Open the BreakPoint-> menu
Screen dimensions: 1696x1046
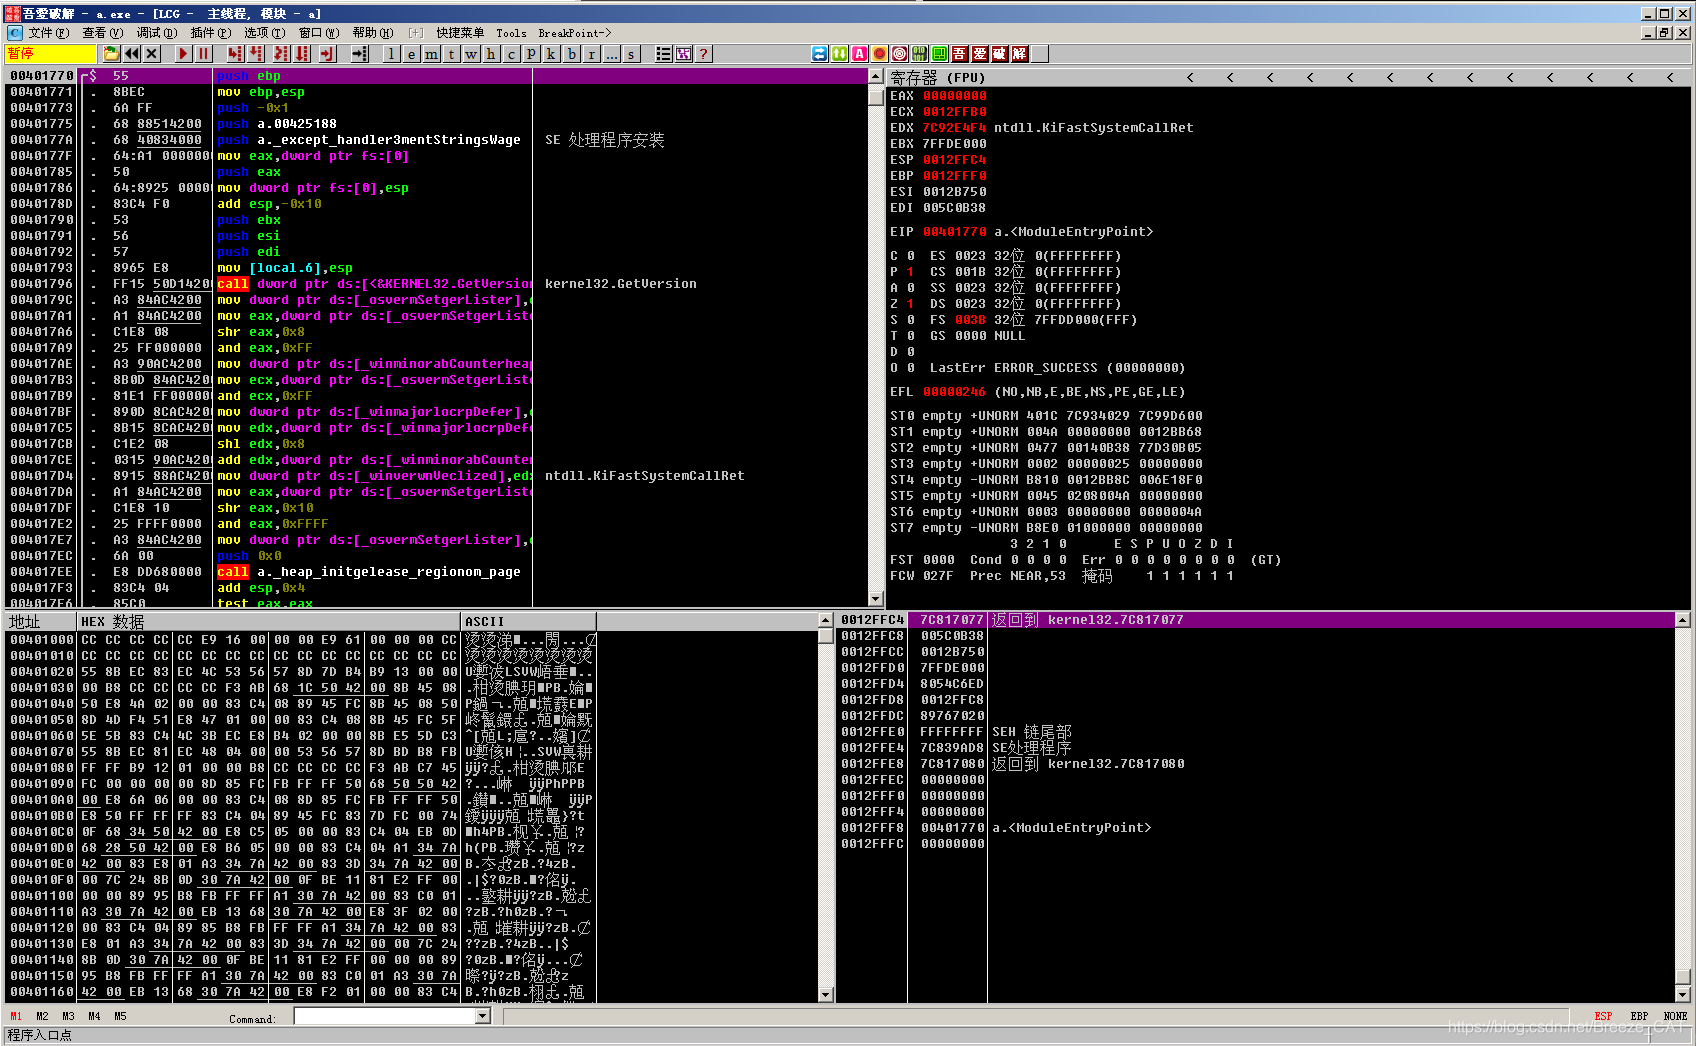575,33
